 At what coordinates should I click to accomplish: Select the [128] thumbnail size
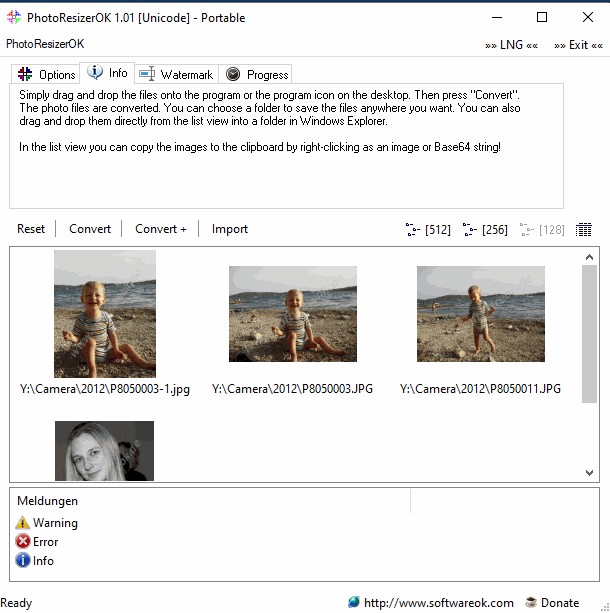tap(542, 229)
